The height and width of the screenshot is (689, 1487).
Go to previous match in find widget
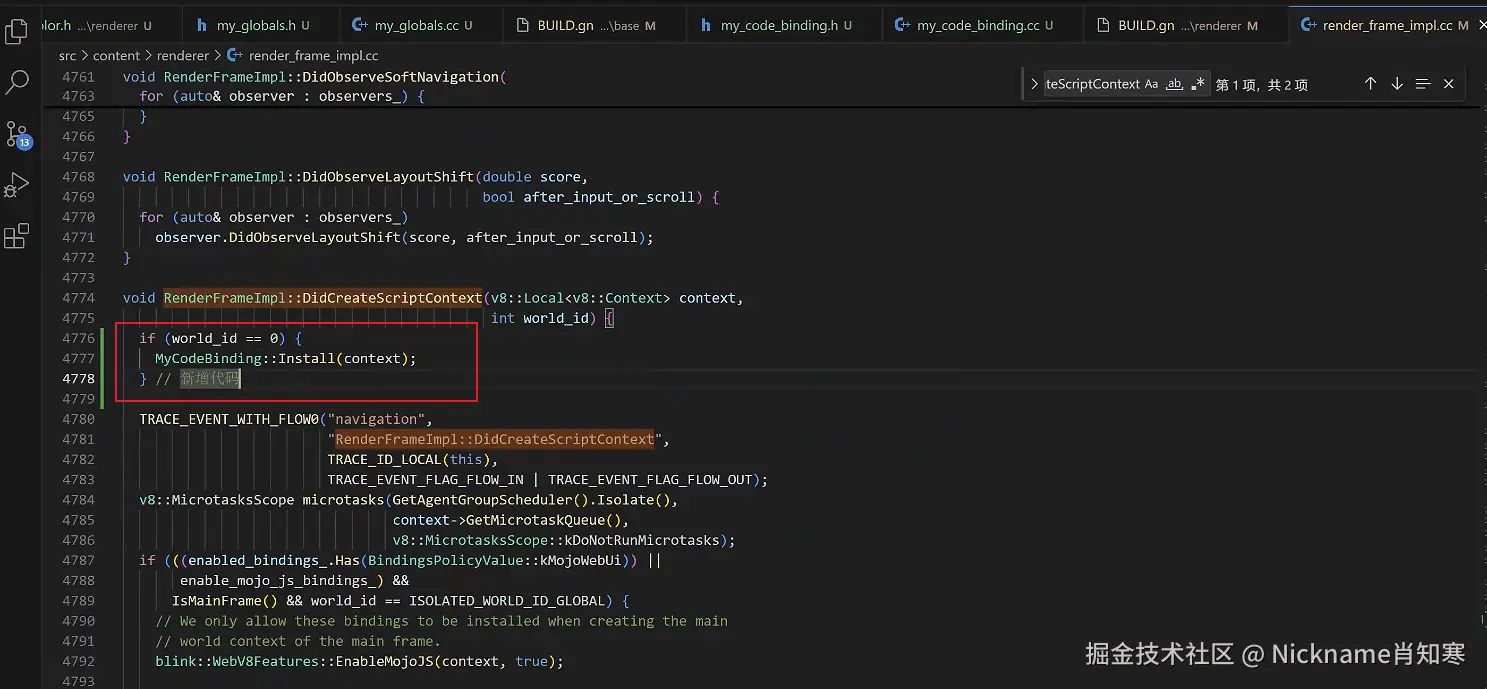pyautogui.click(x=1371, y=84)
